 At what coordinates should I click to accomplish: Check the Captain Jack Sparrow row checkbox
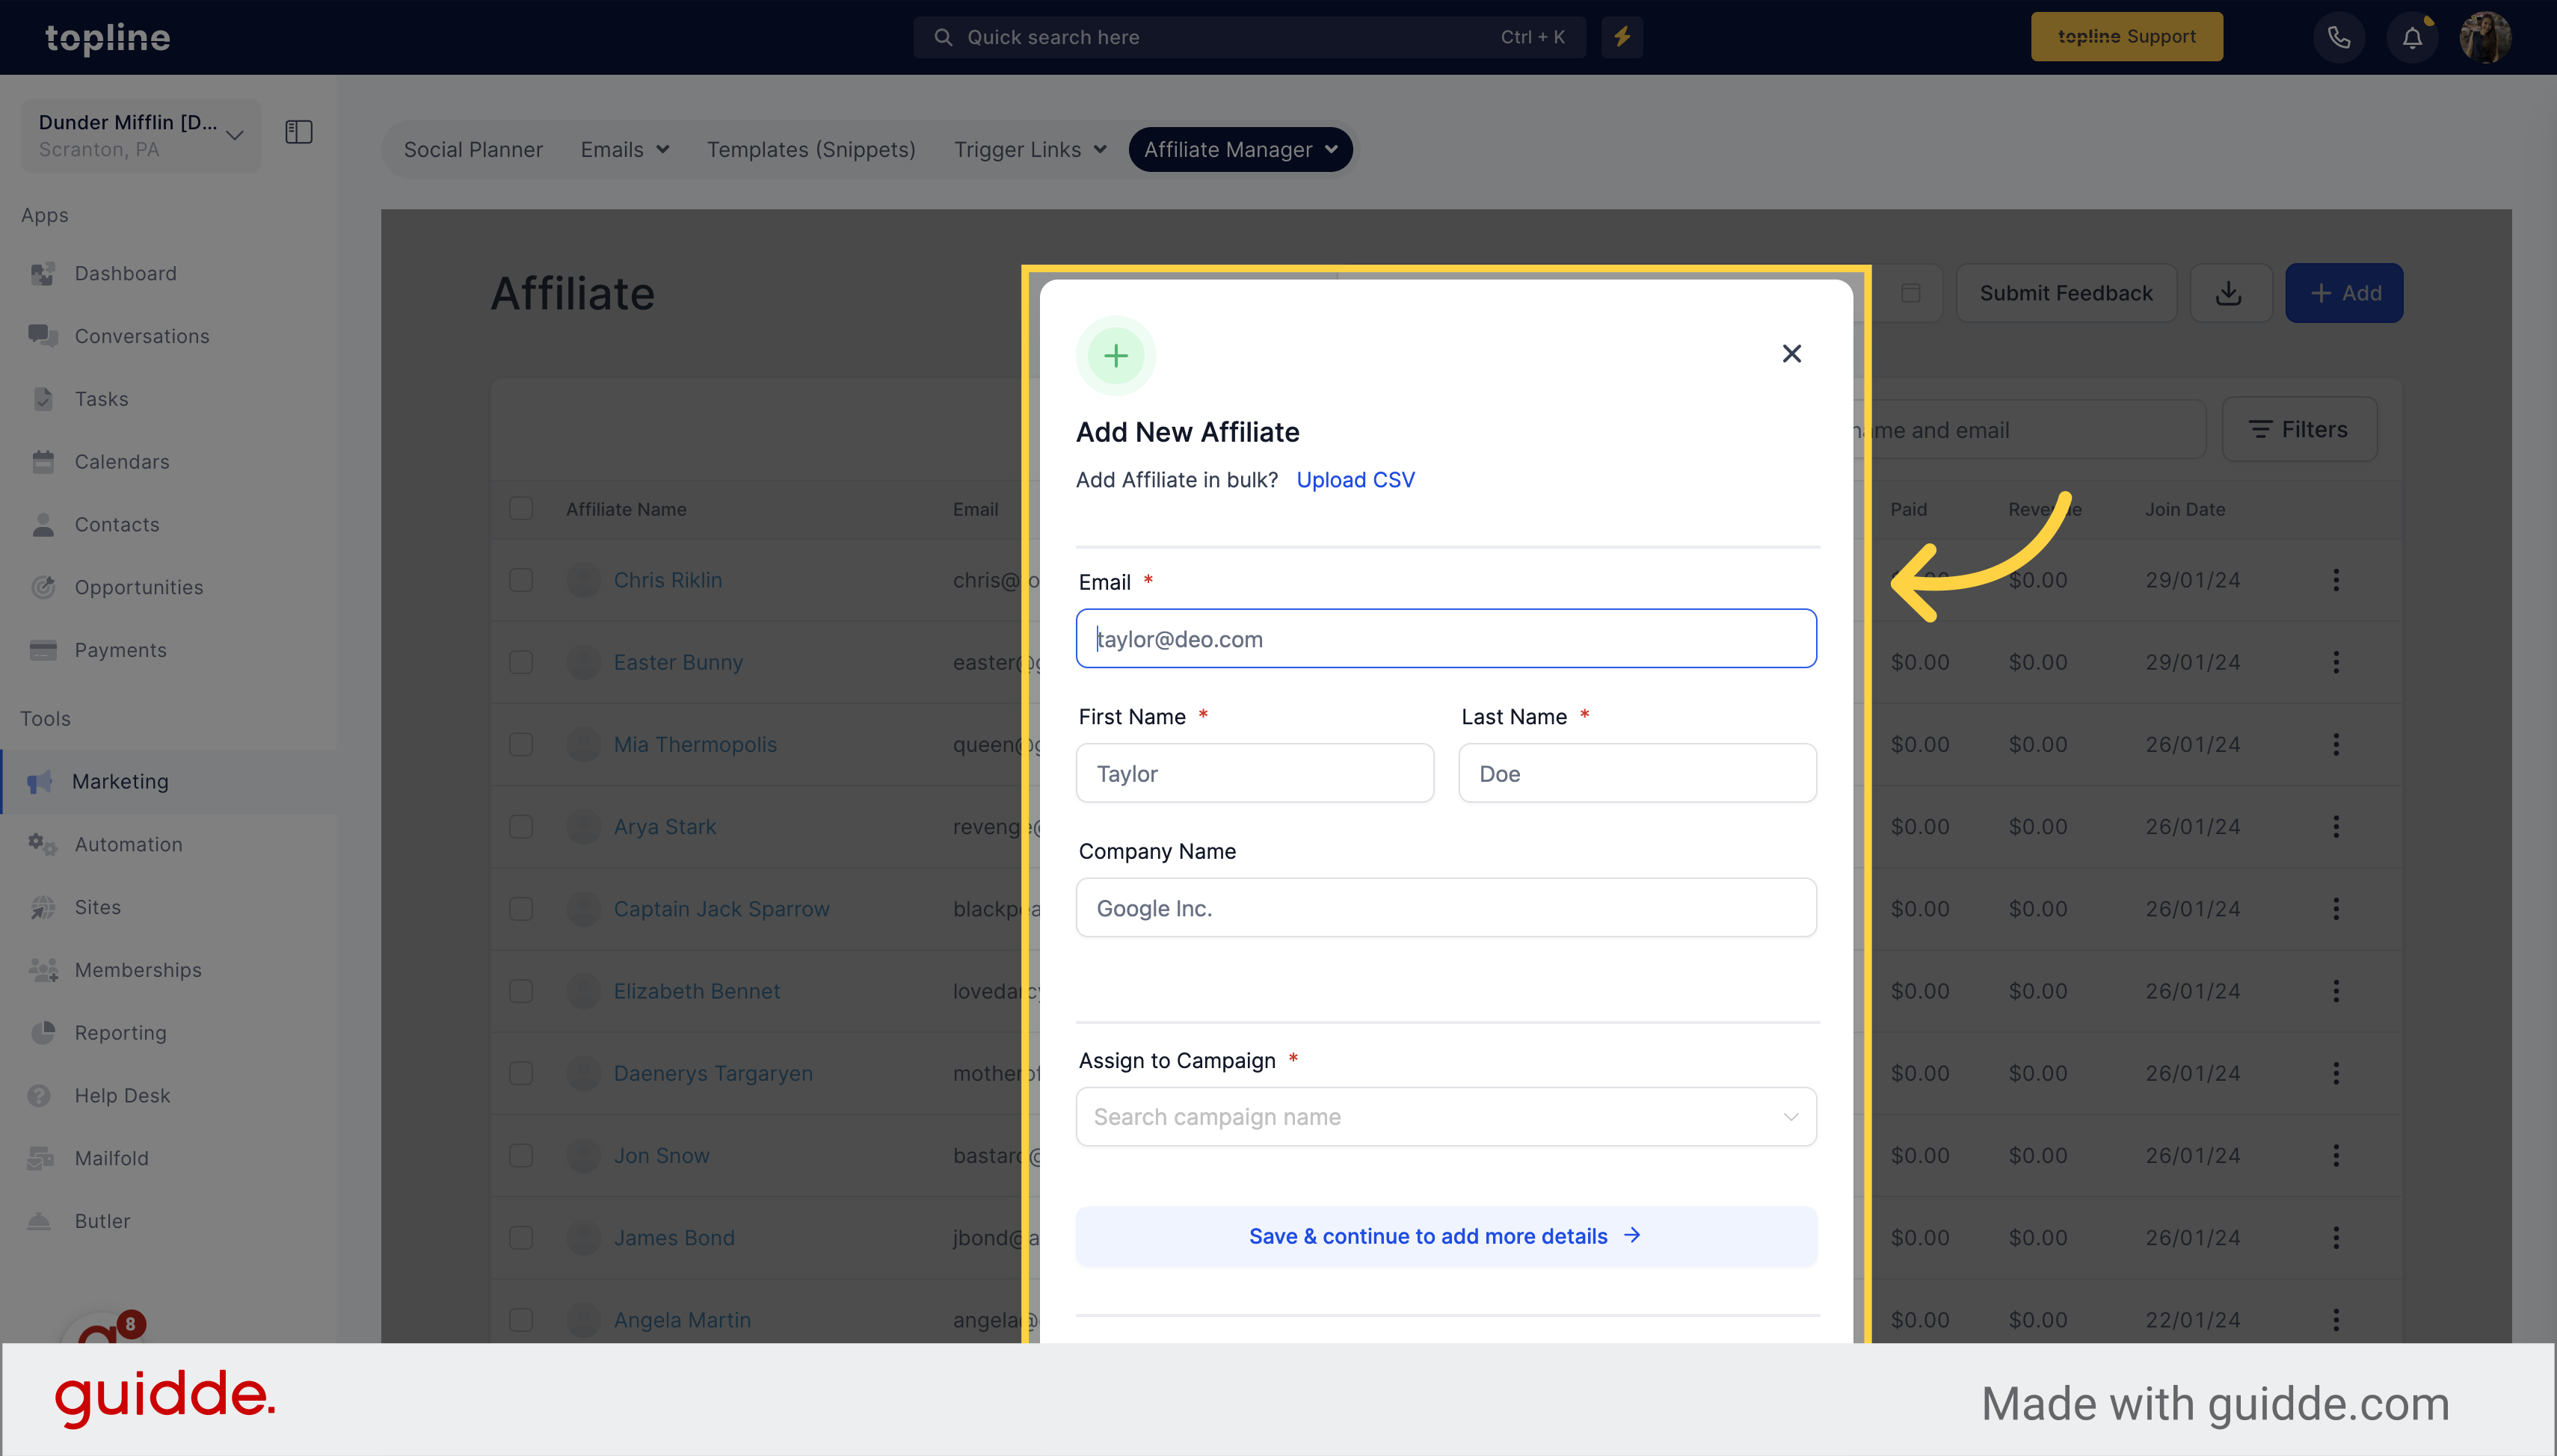click(x=521, y=908)
